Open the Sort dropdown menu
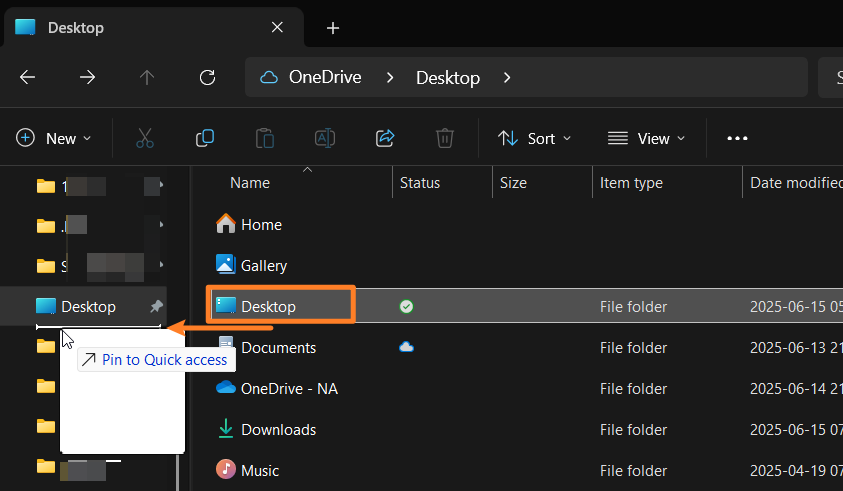 click(x=534, y=139)
